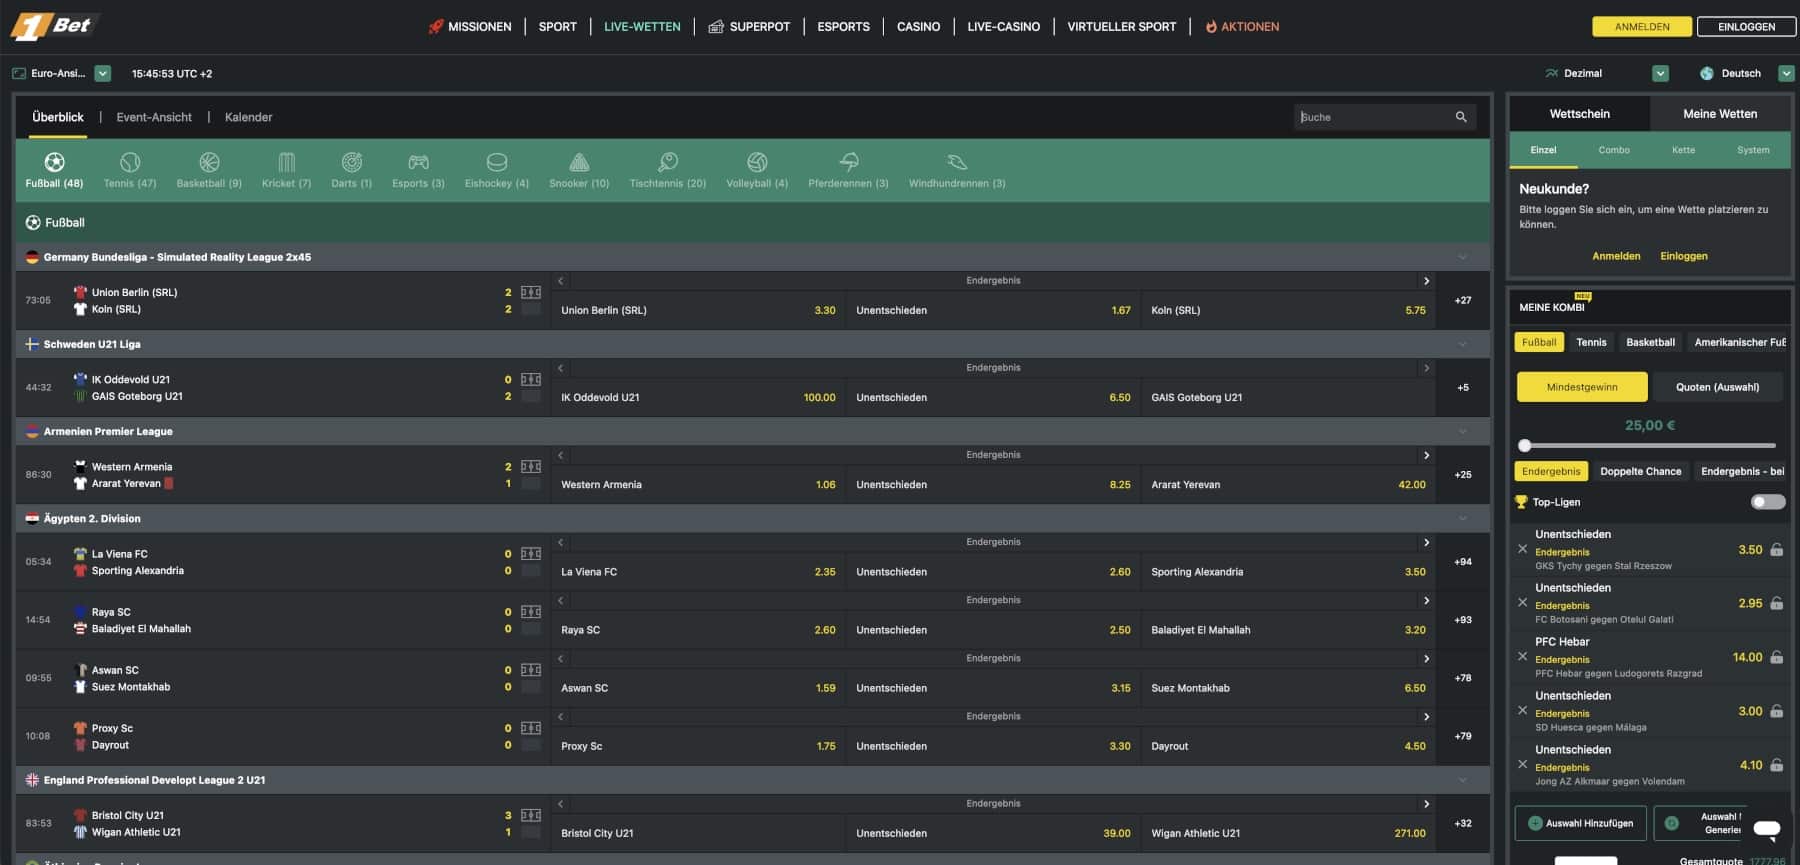1800x865 pixels.
Task: Remove GKS Tychy selection from Kombi
Action: [x=1522, y=549]
